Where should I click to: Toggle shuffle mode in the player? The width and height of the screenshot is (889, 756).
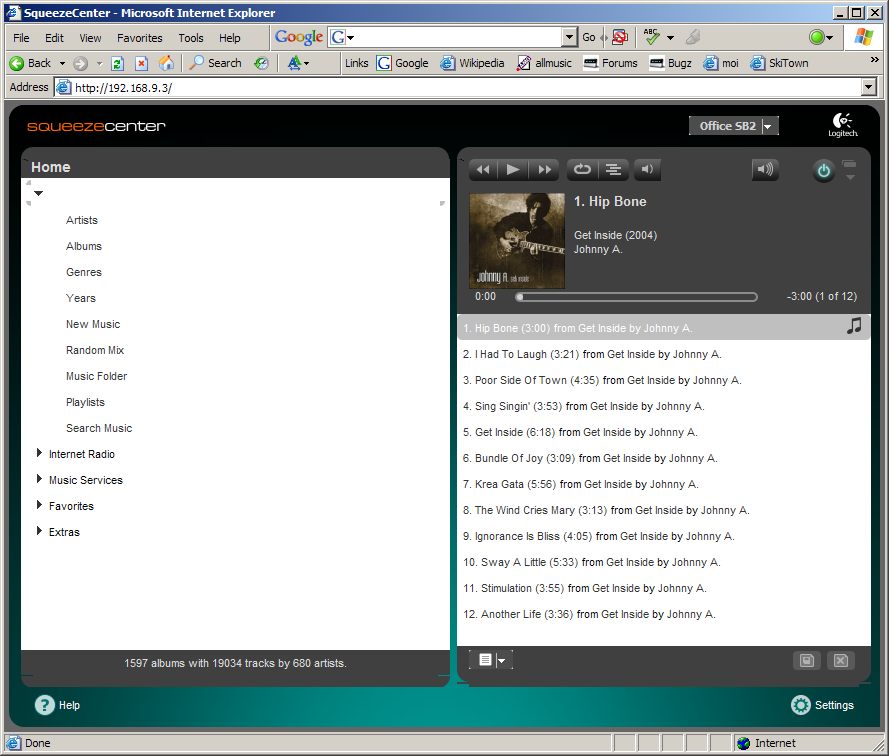pos(613,170)
